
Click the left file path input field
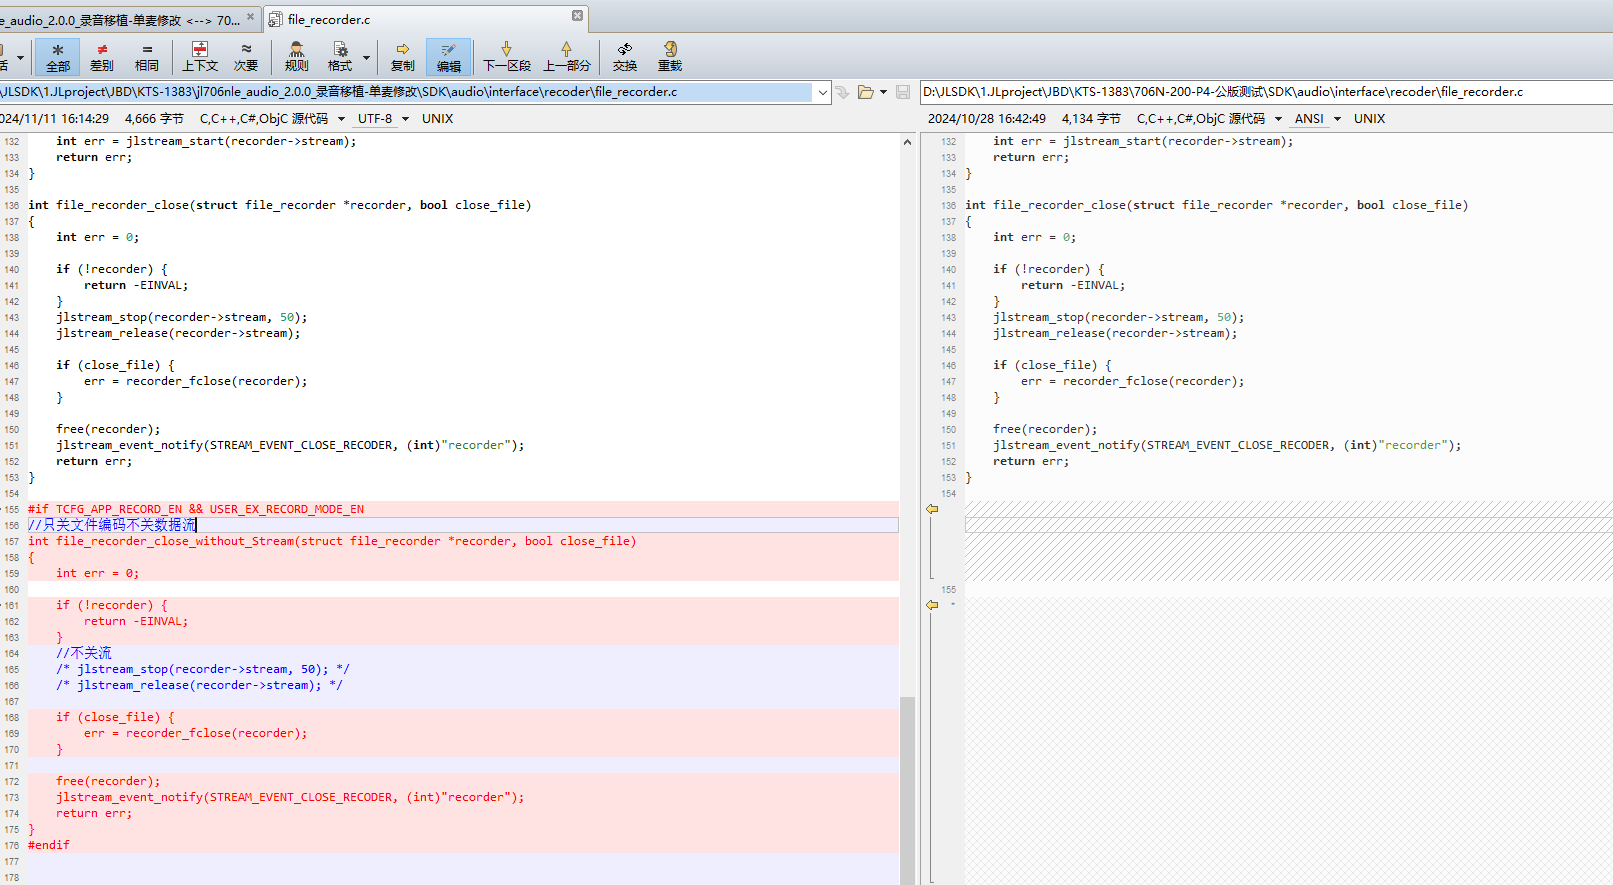(406, 92)
